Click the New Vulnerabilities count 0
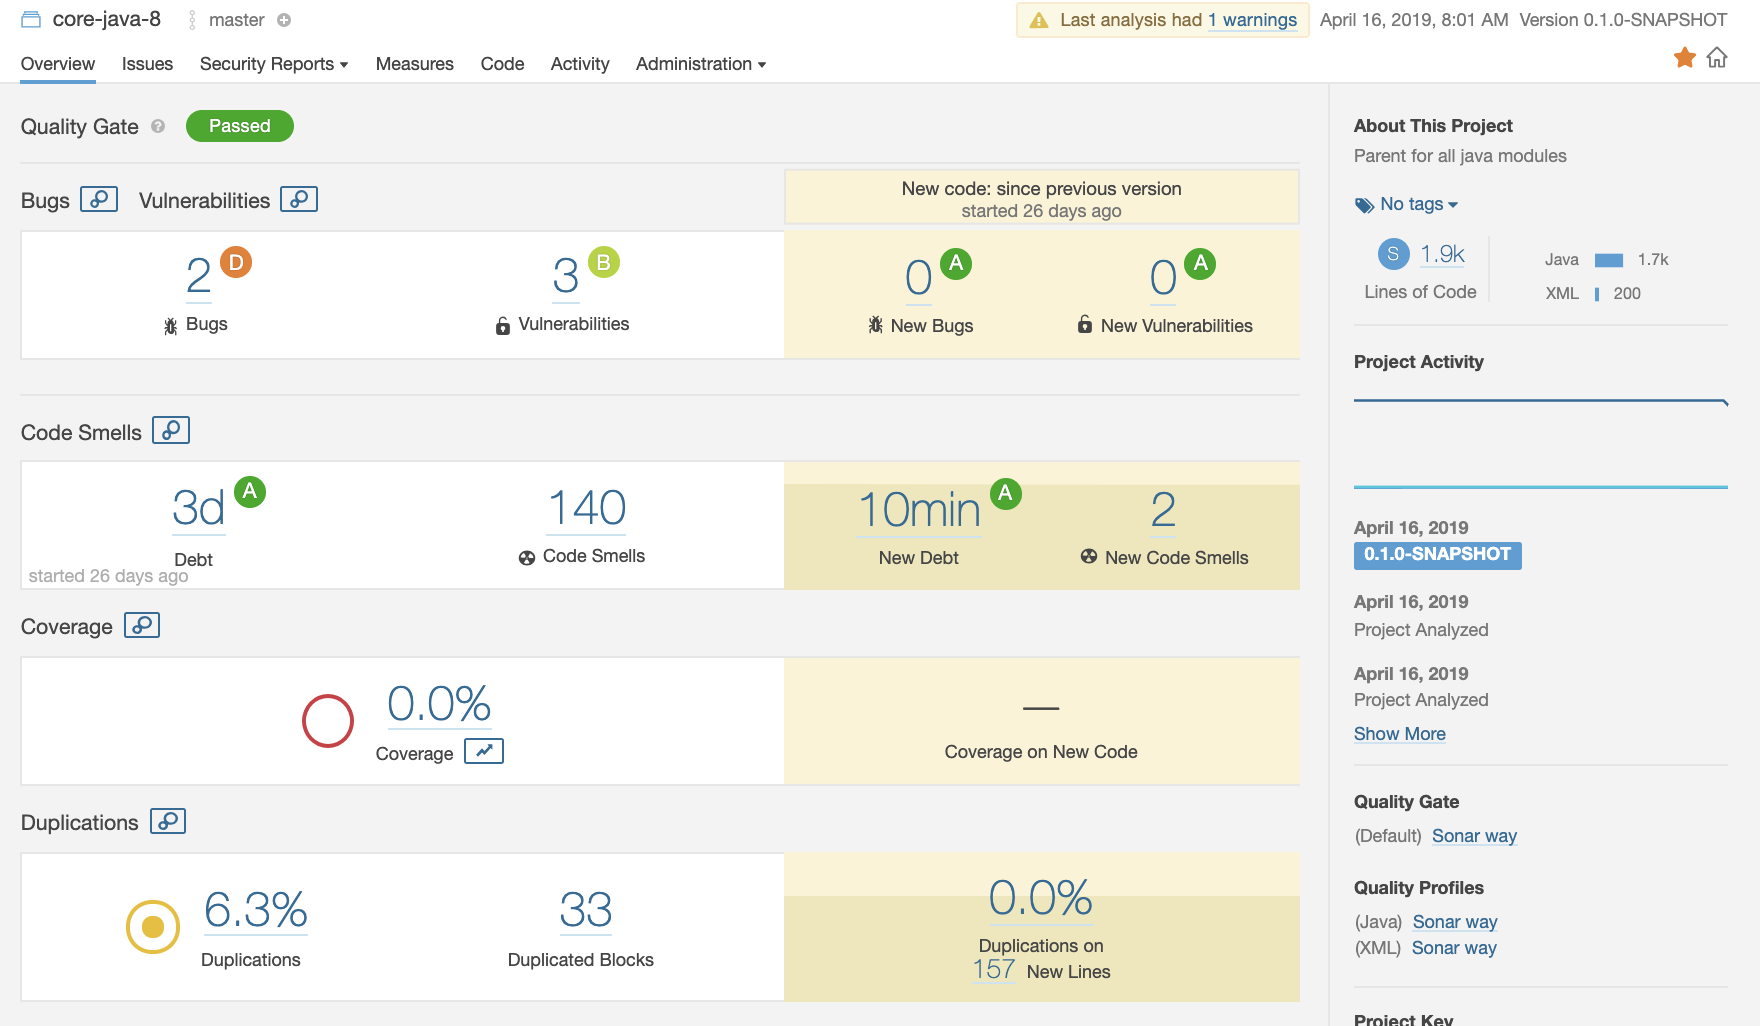This screenshot has height=1026, width=1760. coord(1163,278)
